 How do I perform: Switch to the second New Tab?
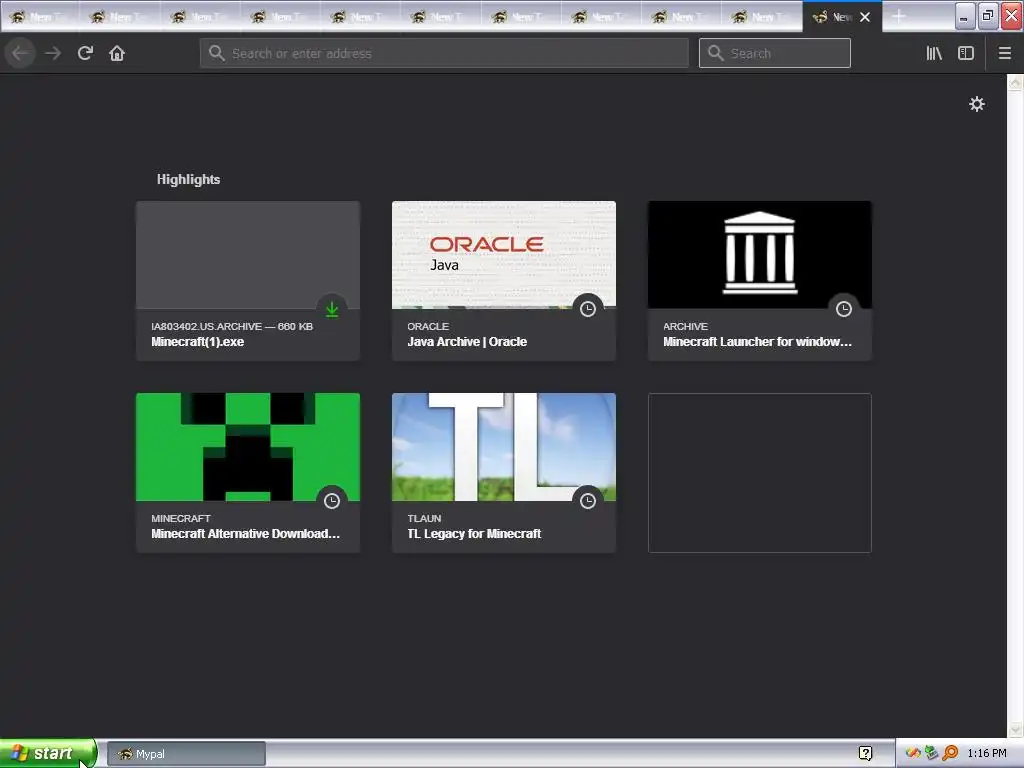tap(120, 17)
